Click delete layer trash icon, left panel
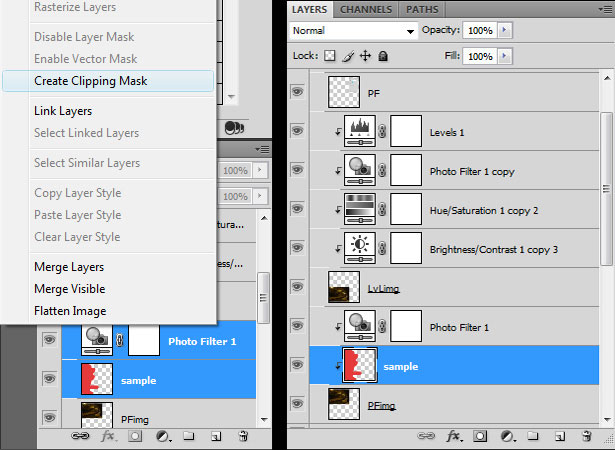The width and height of the screenshot is (615, 450). tap(243, 436)
